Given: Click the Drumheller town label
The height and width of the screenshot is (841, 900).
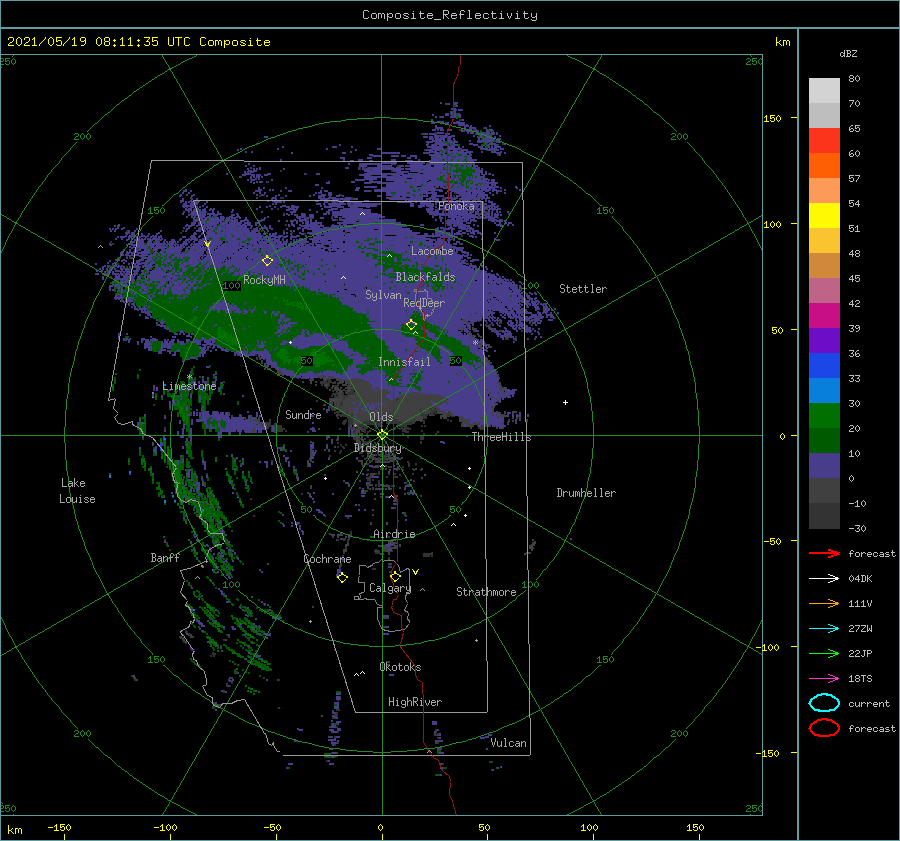Looking at the screenshot, I should pyautogui.click(x=586, y=493).
